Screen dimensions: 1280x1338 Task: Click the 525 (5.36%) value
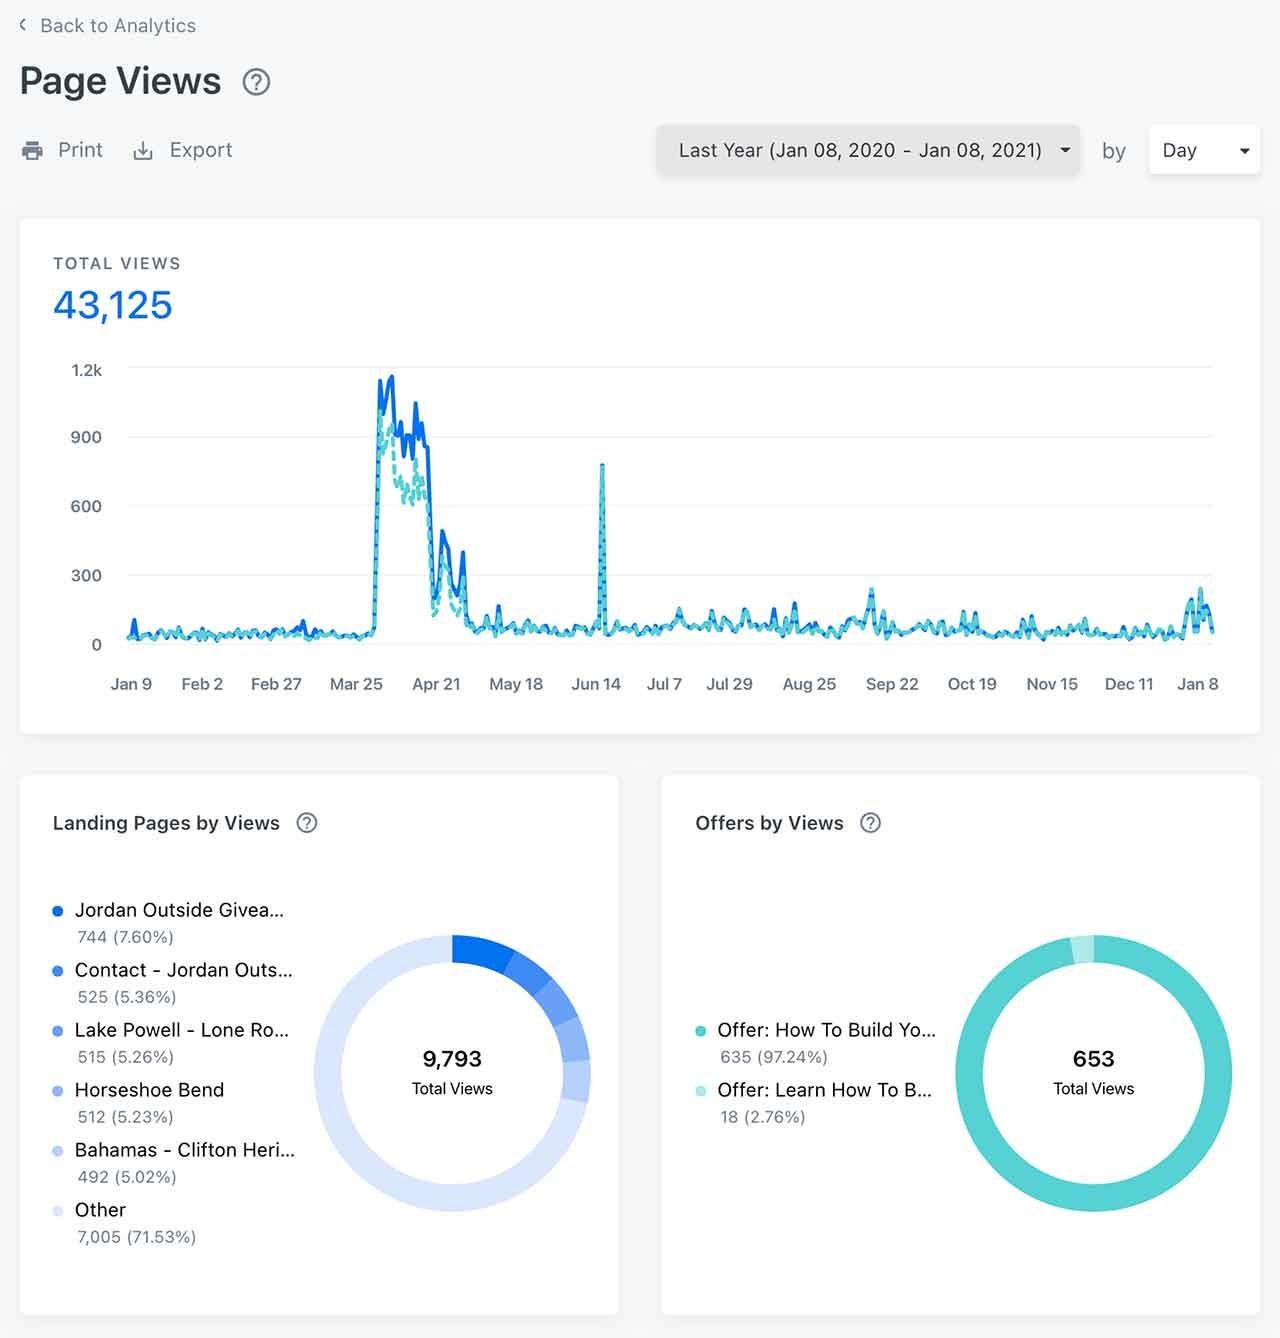pos(127,997)
